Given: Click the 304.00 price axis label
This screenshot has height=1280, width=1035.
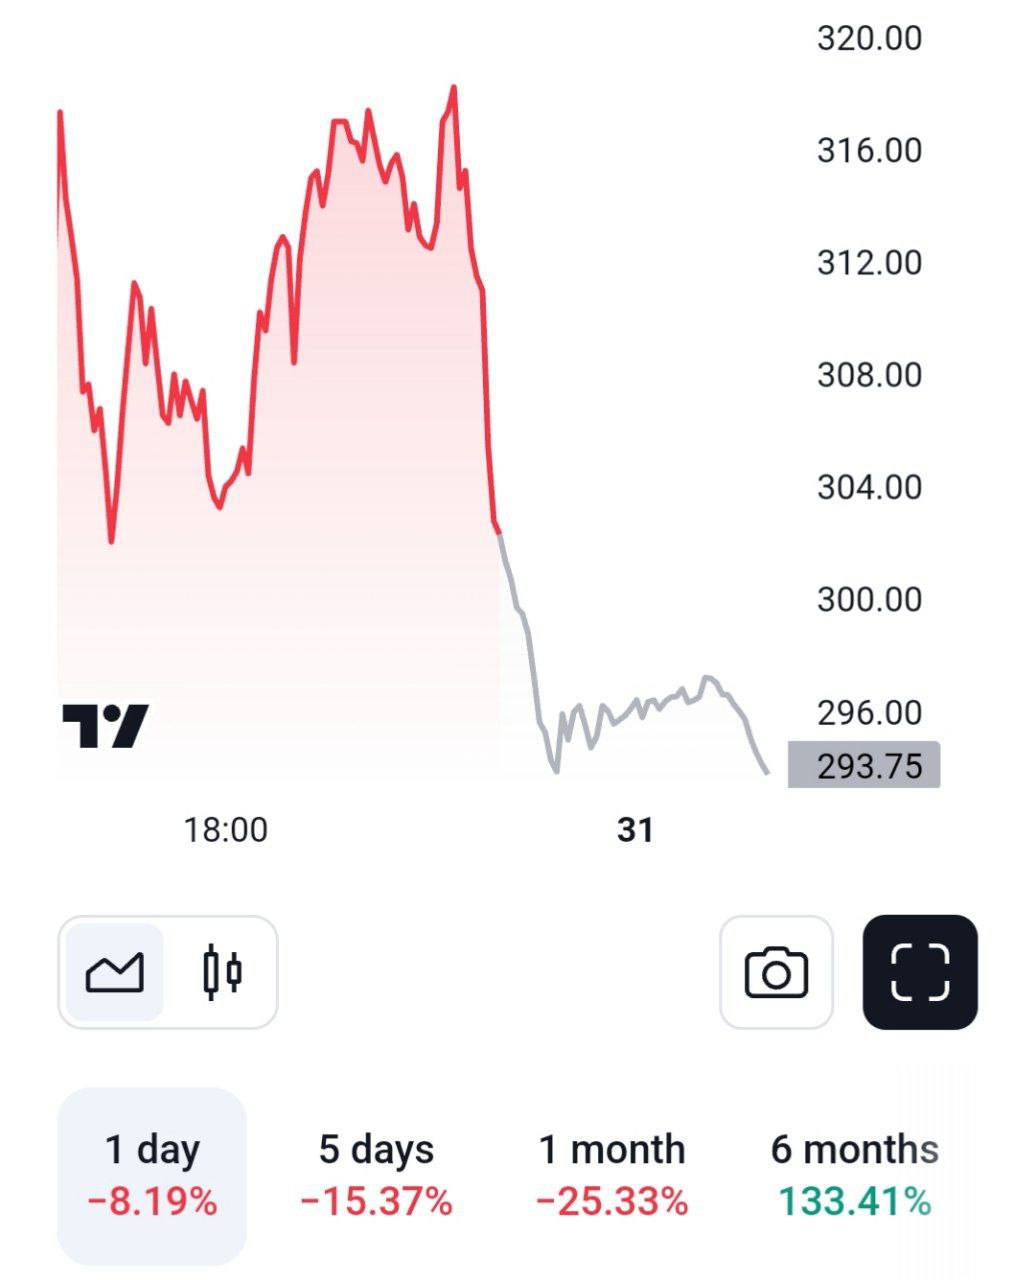Looking at the screenshot, I should tap(869, 487).
